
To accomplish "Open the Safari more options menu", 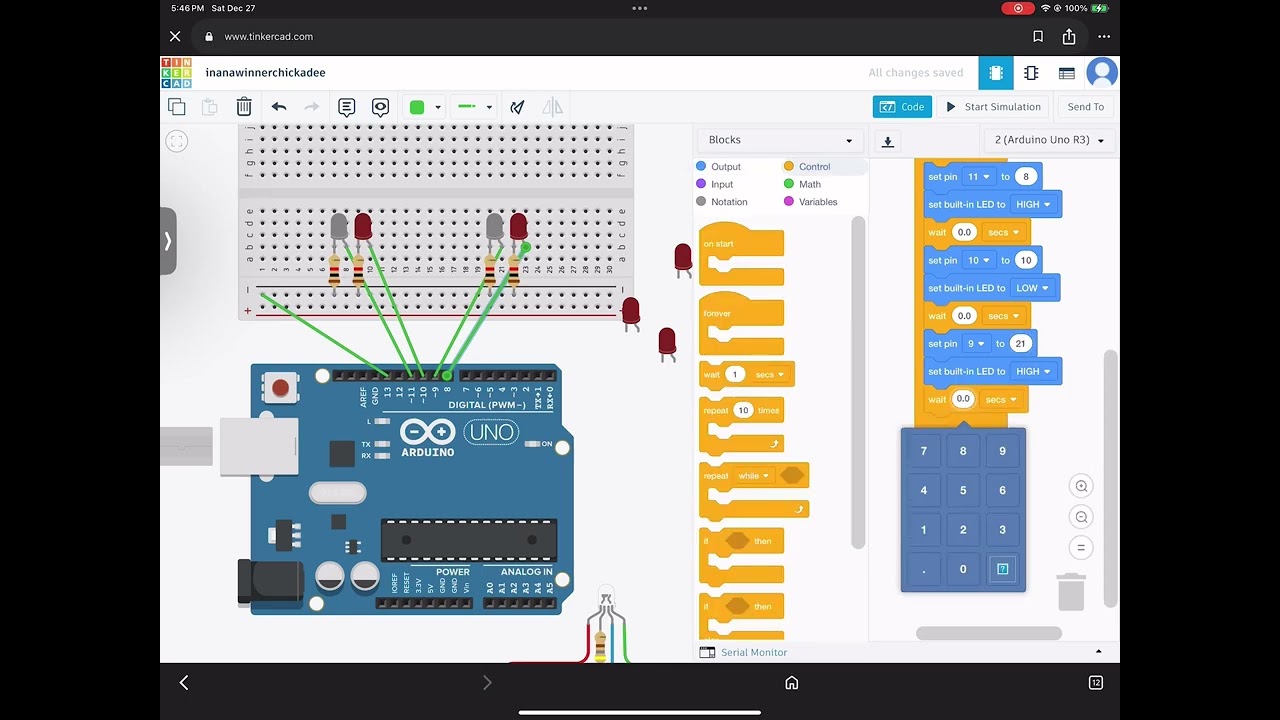I will click(1102, 37).
